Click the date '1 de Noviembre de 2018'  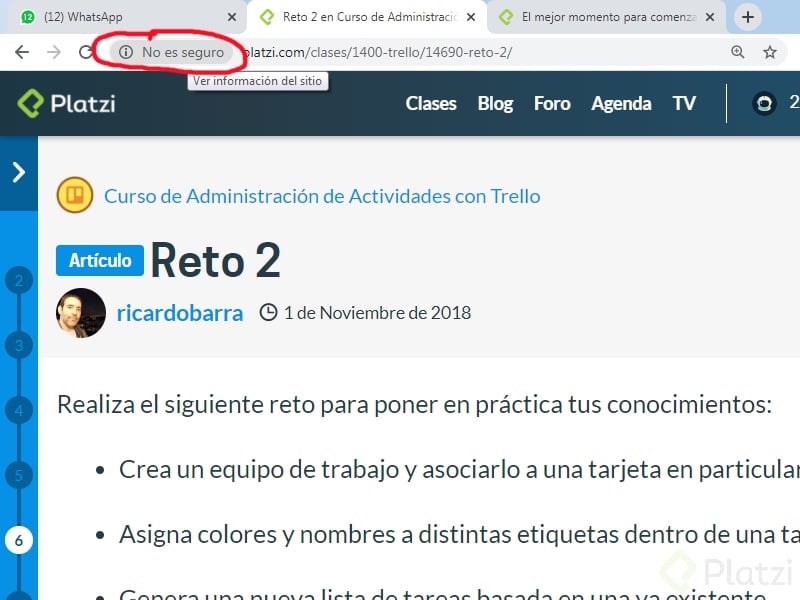(x=378, y=313)
